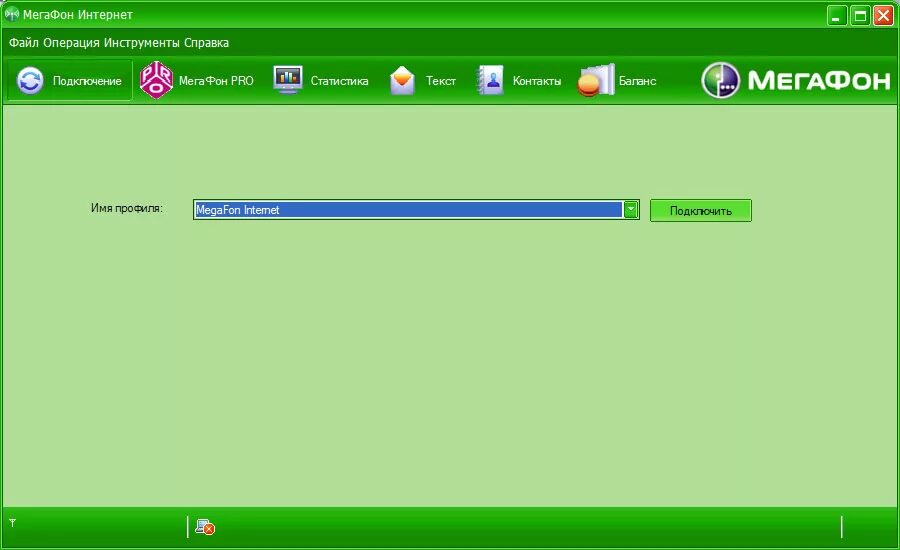Expand the profile name dropdown arrow
The image size is (900, 550).
[x=631, y=210]
